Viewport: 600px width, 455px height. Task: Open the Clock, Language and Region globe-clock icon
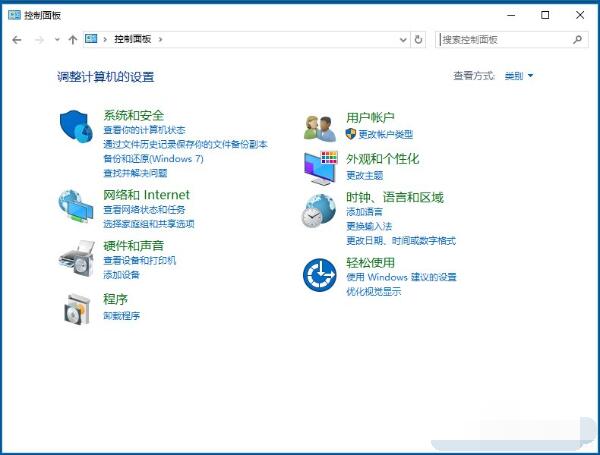click(319, 210)
